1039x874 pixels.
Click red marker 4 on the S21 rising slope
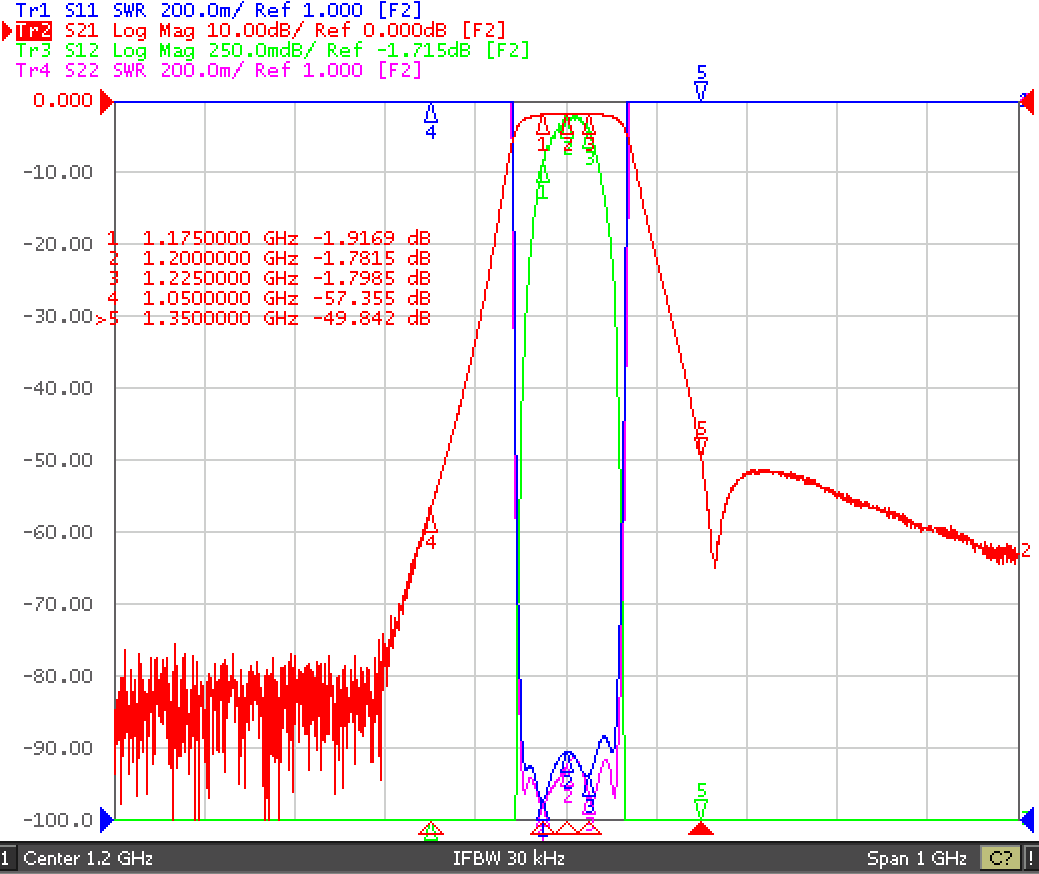point(431,521)
